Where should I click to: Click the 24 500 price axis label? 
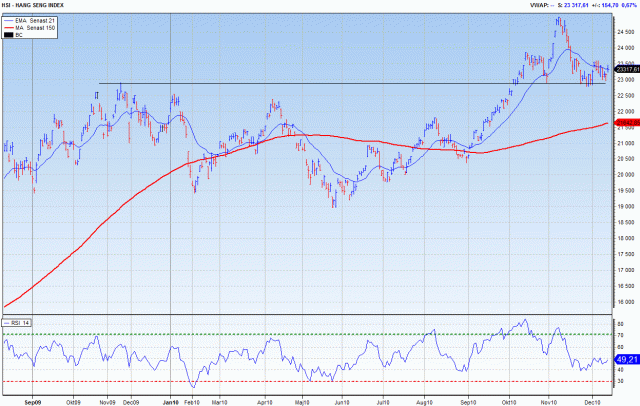point(627,32)
